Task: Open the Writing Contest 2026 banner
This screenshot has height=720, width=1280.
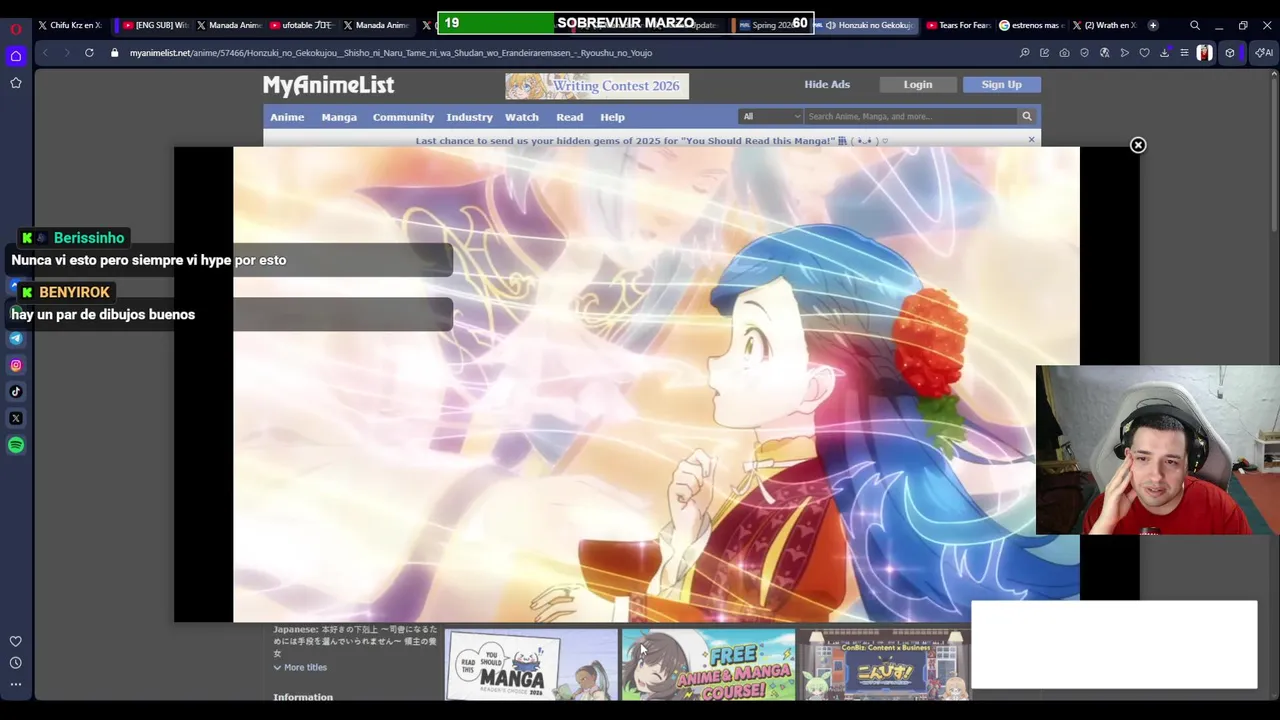Action: click(x=597, y=86)
